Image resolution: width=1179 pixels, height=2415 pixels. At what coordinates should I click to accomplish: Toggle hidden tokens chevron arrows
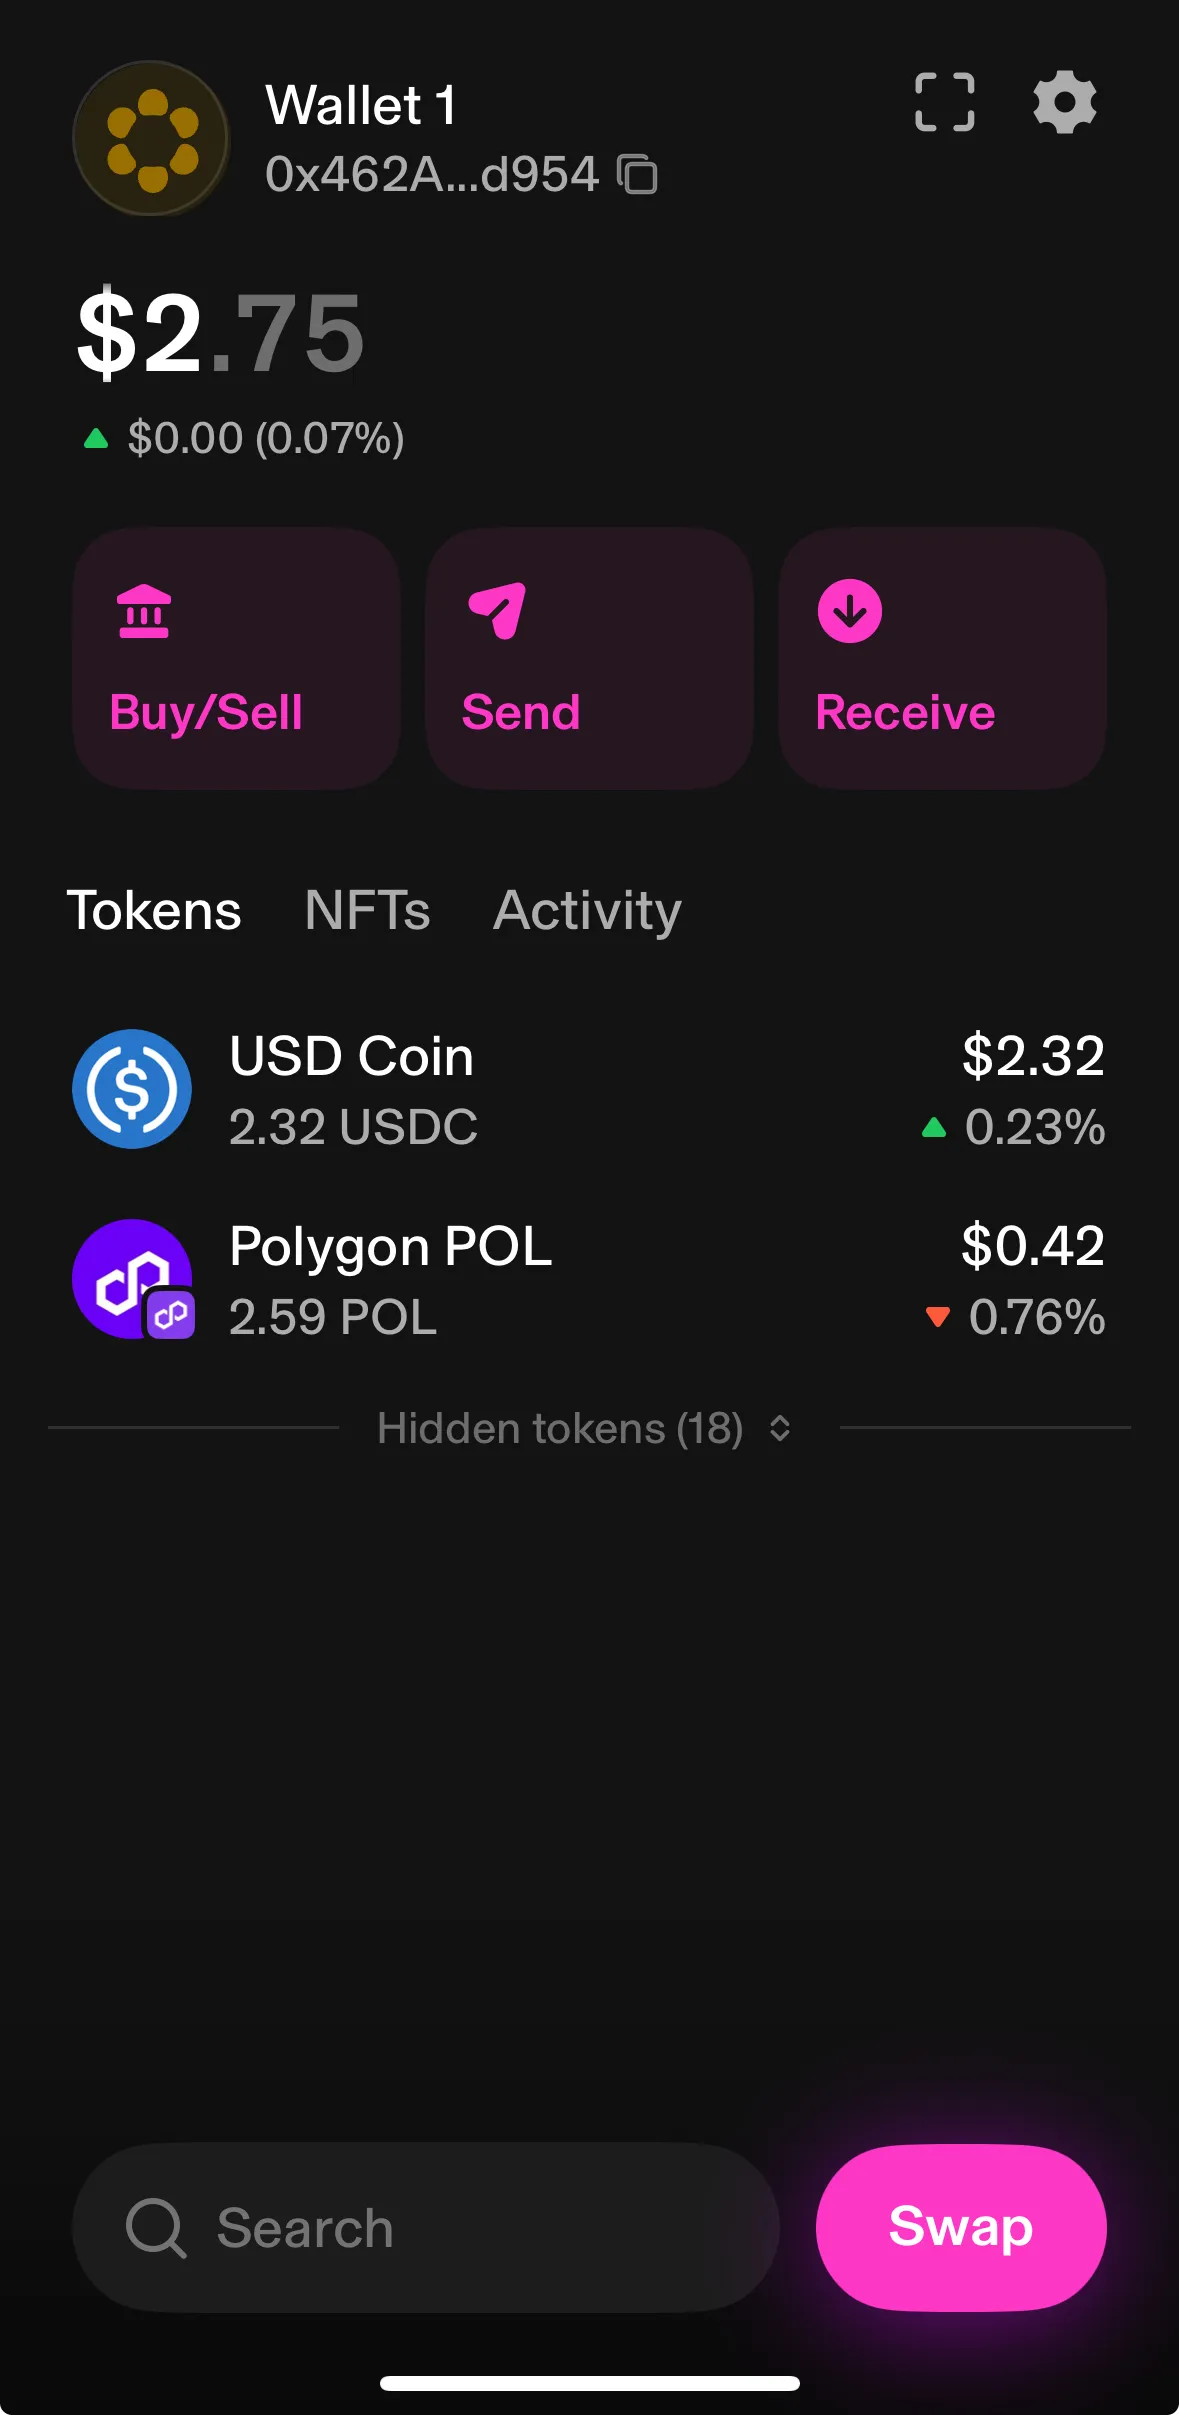pos(780,1428)
